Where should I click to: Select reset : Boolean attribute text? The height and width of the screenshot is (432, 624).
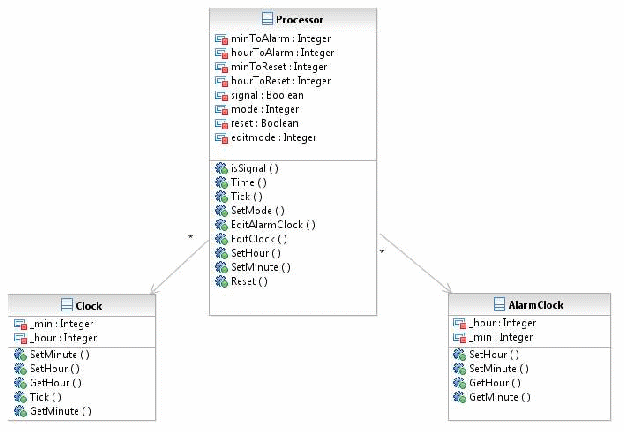pos(265,123)
